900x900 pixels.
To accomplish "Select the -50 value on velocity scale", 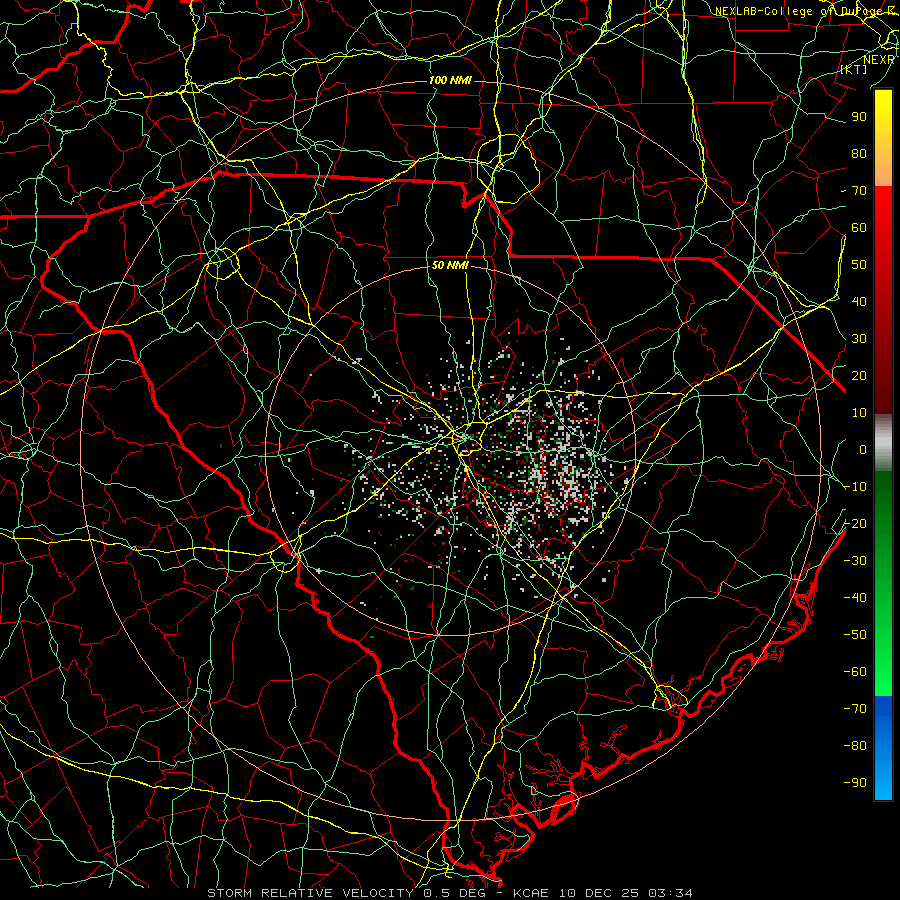I will [855, 635].
